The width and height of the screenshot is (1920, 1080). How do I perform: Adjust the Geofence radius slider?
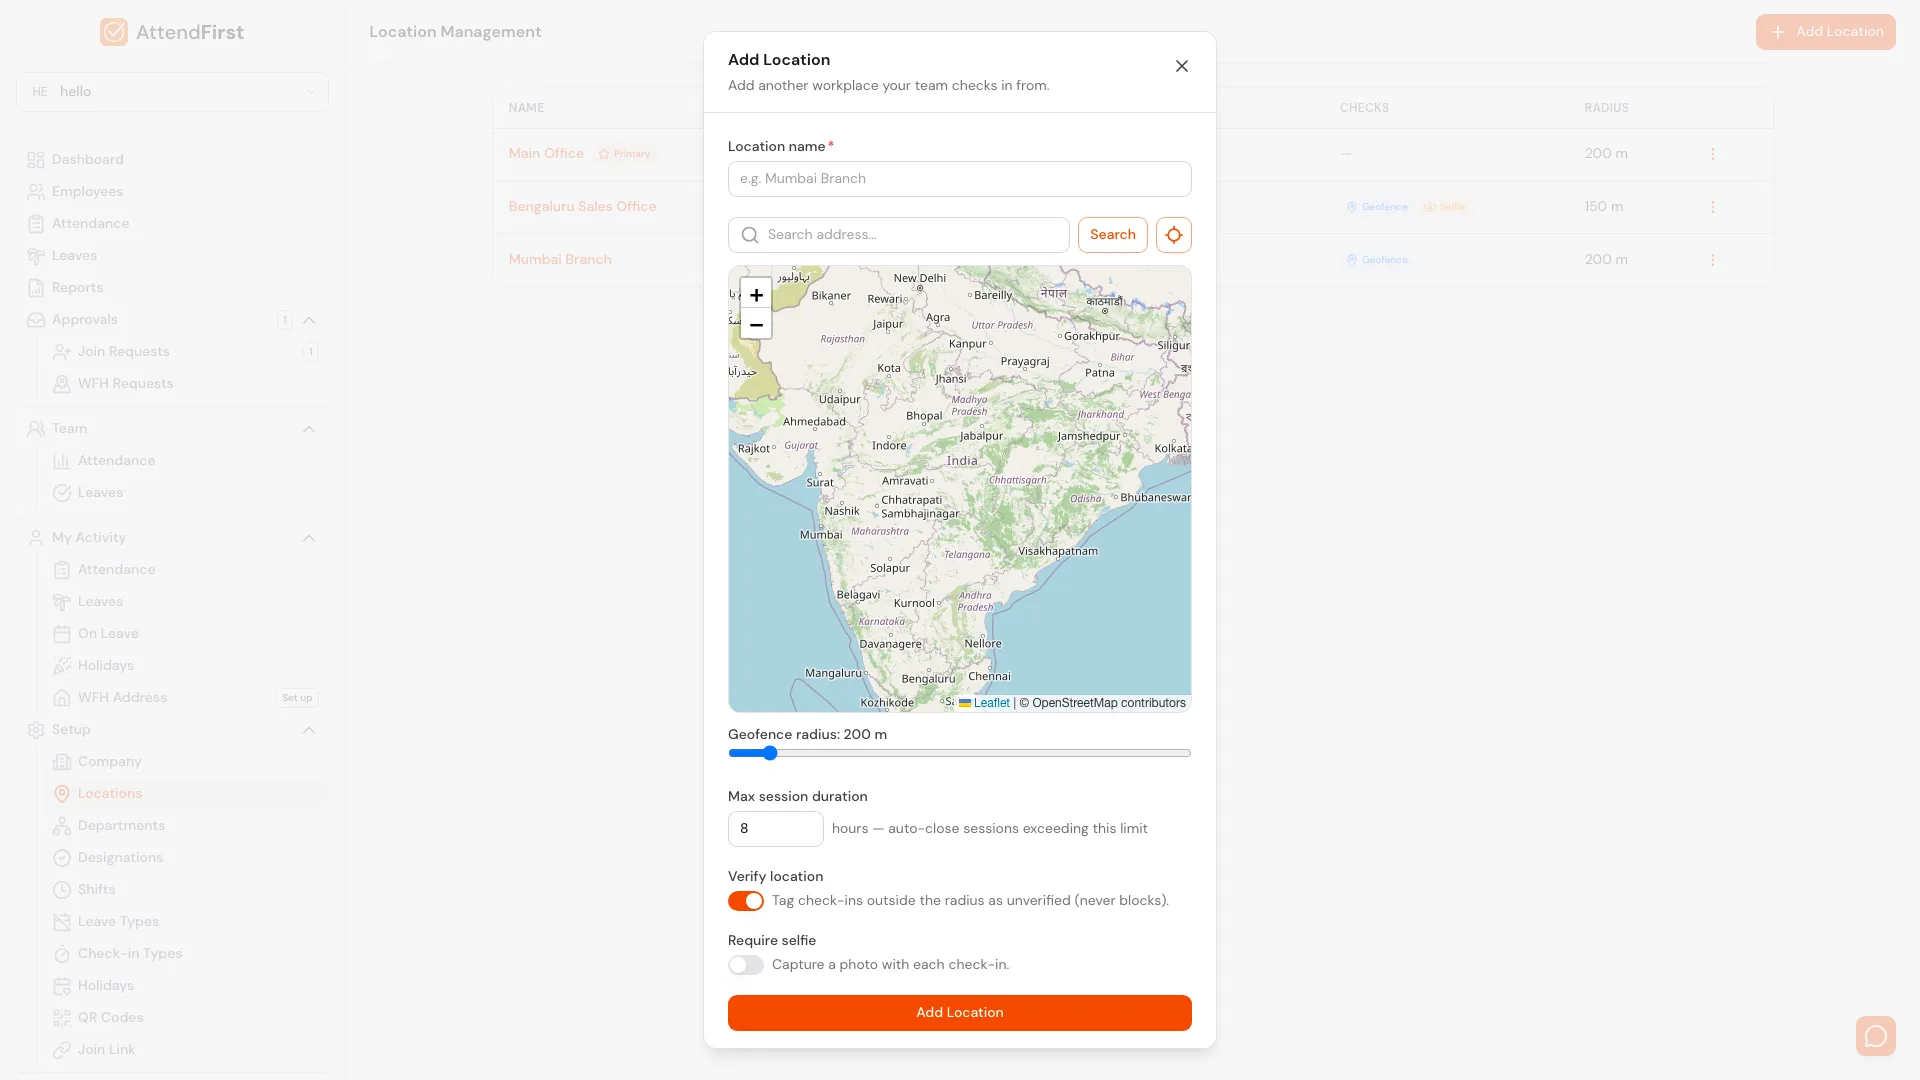(x=960, y=753)
